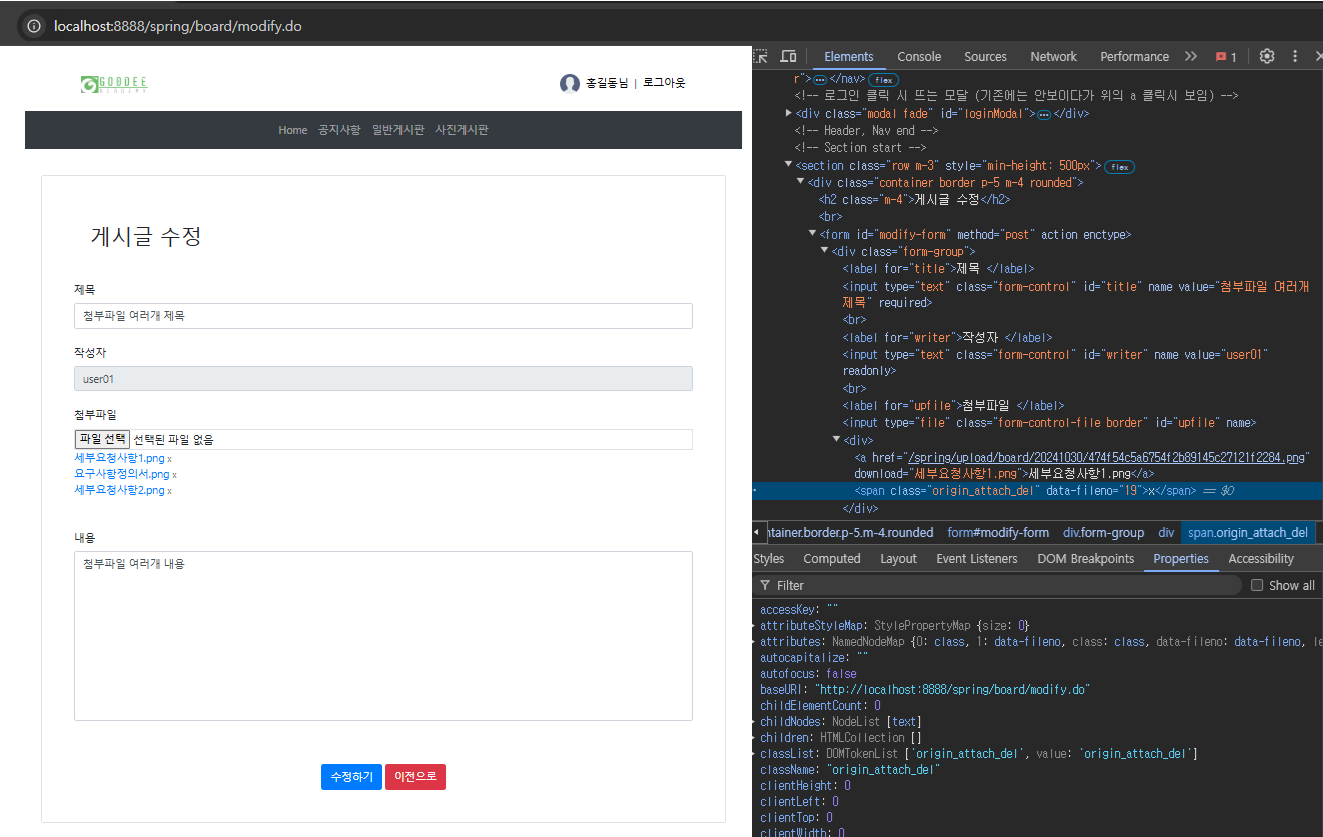Open 일반게시판 in navigation bar

(x=398, y=130)
